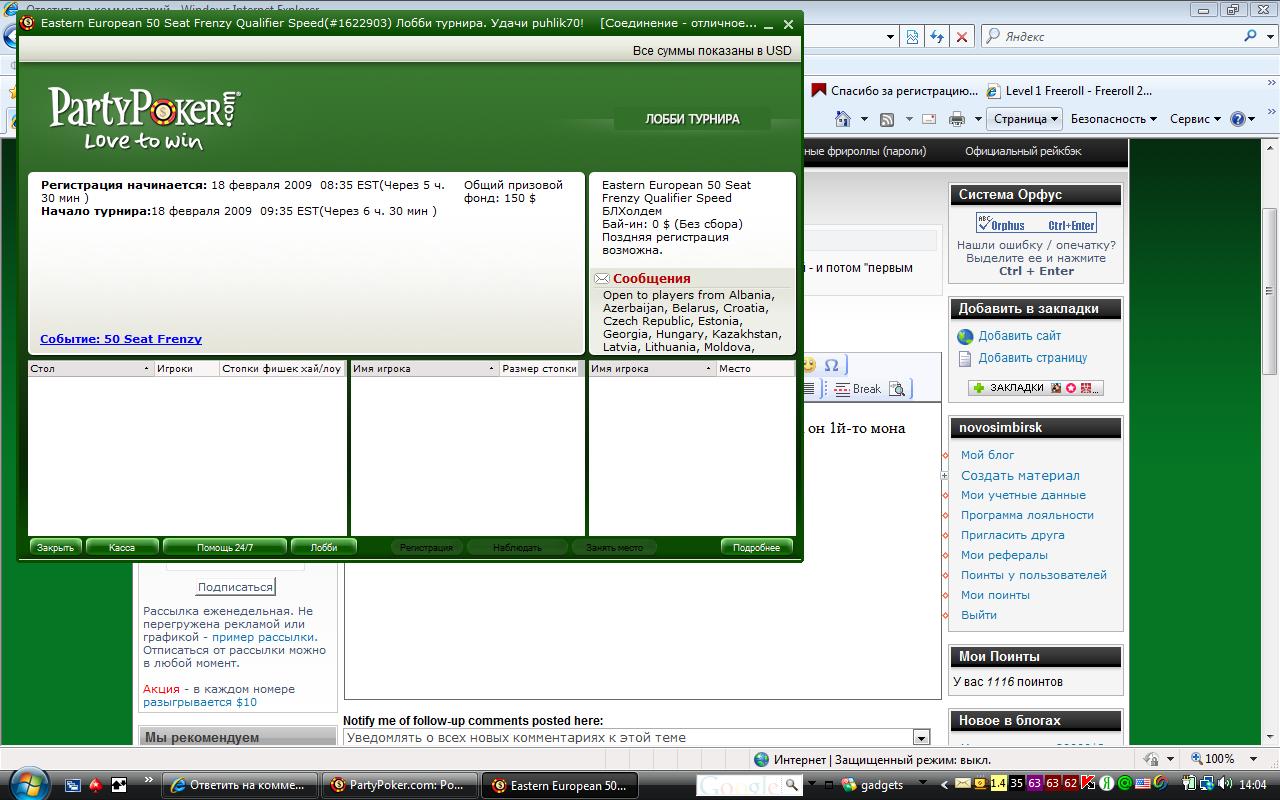This screenshot has width=1280, height=800.
Task: Click the preview magnifier icon in the editor
Action: [897, 389]
